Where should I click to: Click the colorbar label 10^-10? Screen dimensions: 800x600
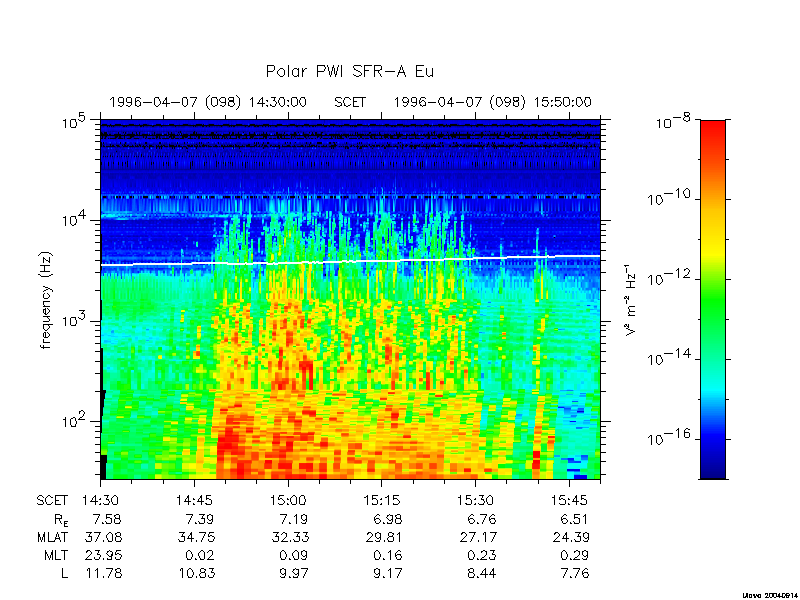[670, 197]
